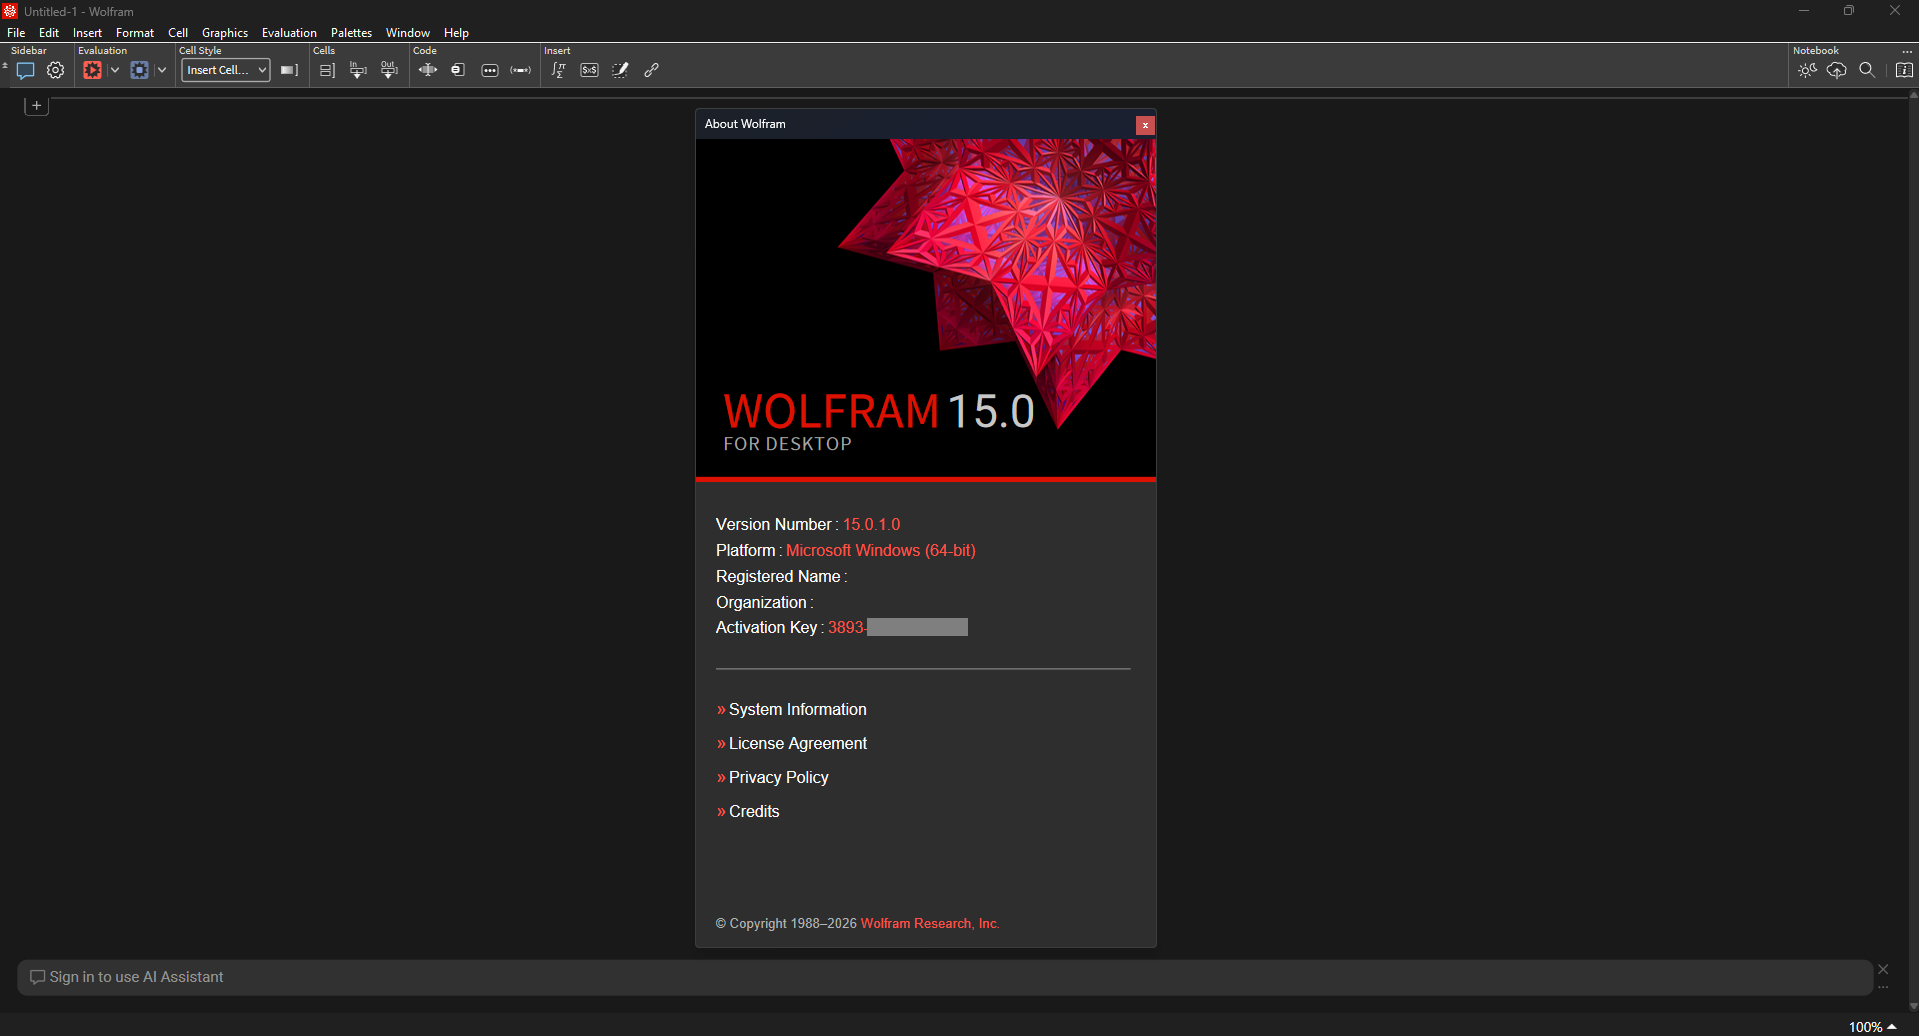
Task: Expand the blue kernel button dropdown arrow
Action: 162,70
